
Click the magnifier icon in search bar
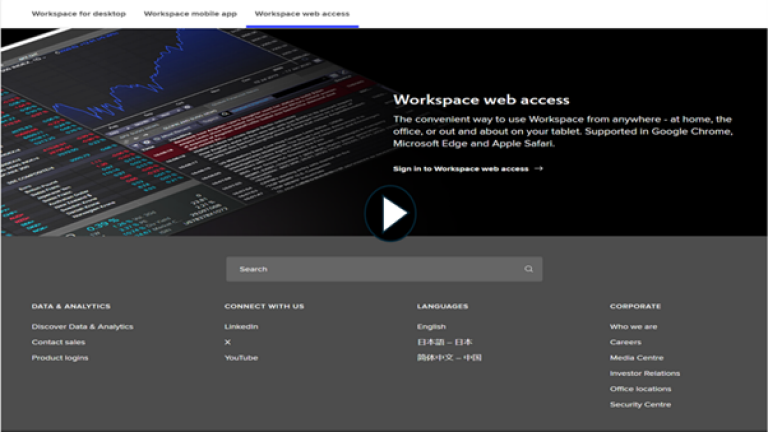point(528,269)
